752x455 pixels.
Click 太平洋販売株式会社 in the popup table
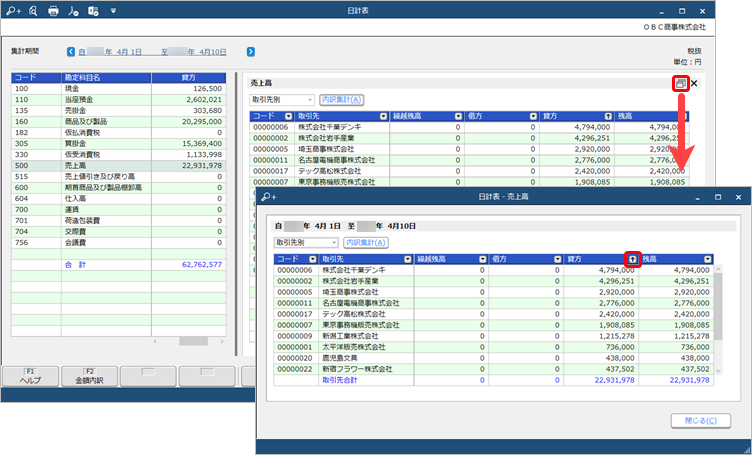pos(354,347)
